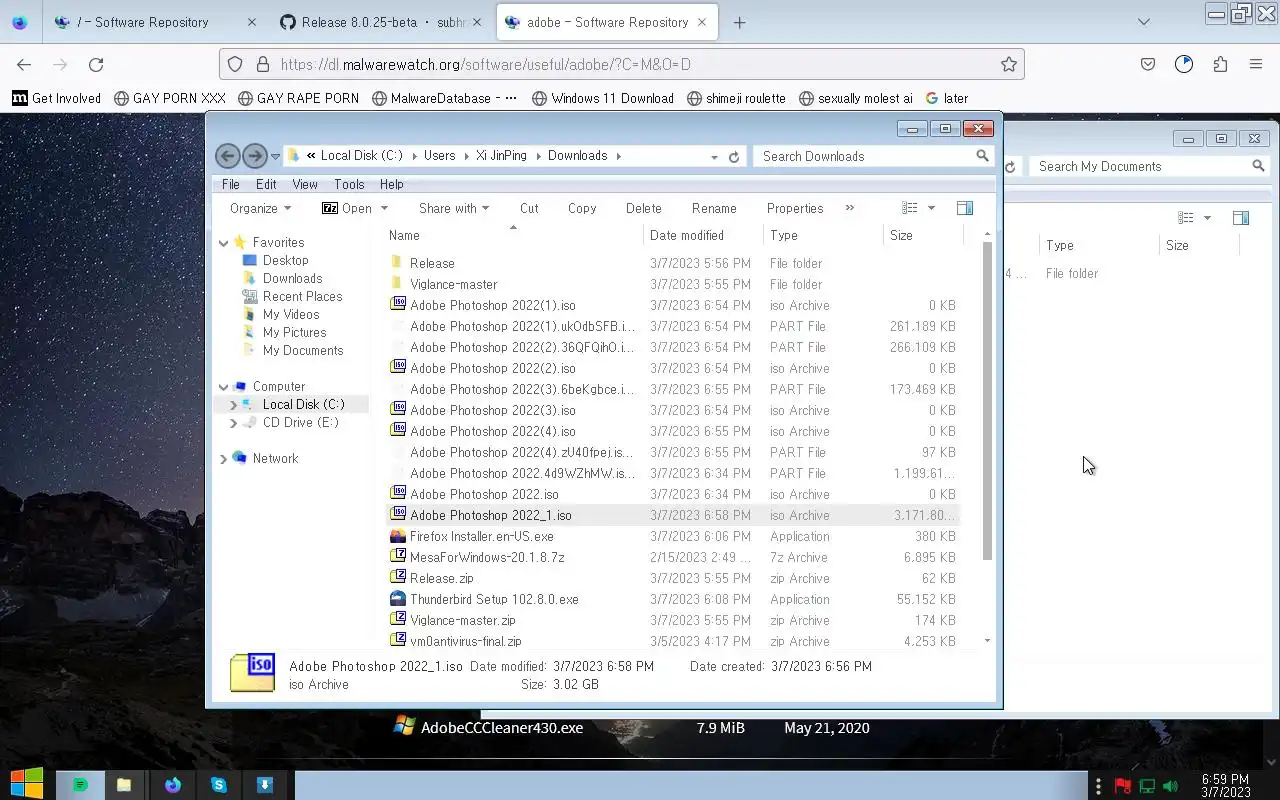Click the Cut toolbar button
Screen dimensions: 1280x800
point(529,208)
